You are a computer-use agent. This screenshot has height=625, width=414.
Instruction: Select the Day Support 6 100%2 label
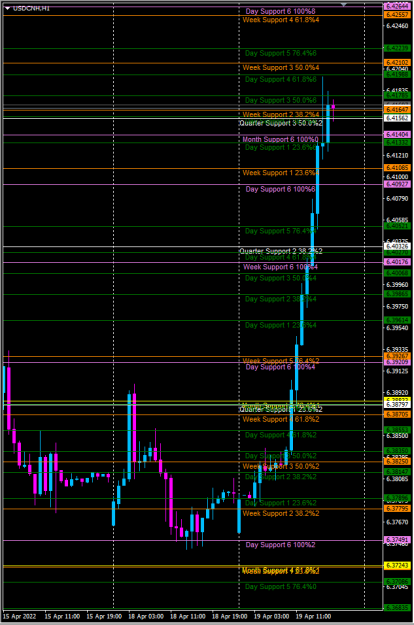280,544
